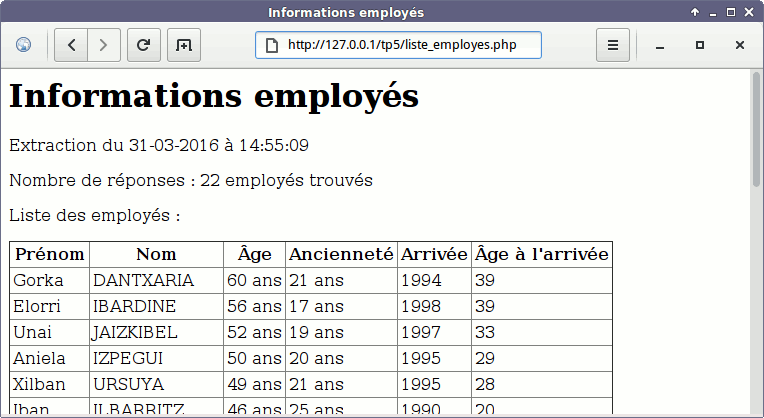Open the hamburger menu button
Image resolution: width=764 pixels, height=418 pixels.
(612, 45)
